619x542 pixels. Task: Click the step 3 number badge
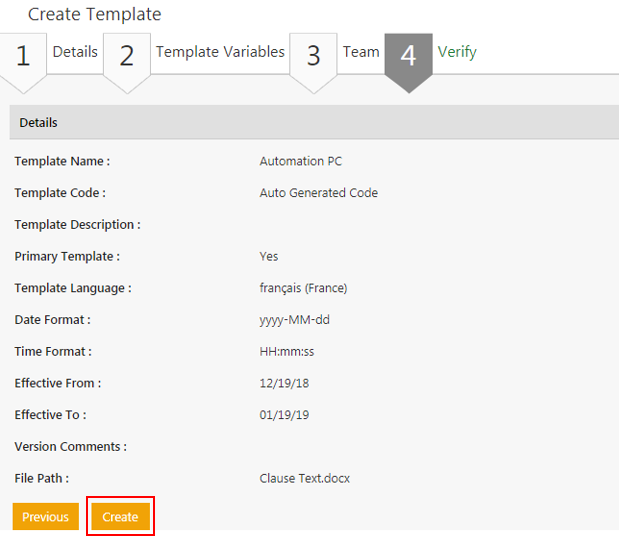click(x=313, y=57)
